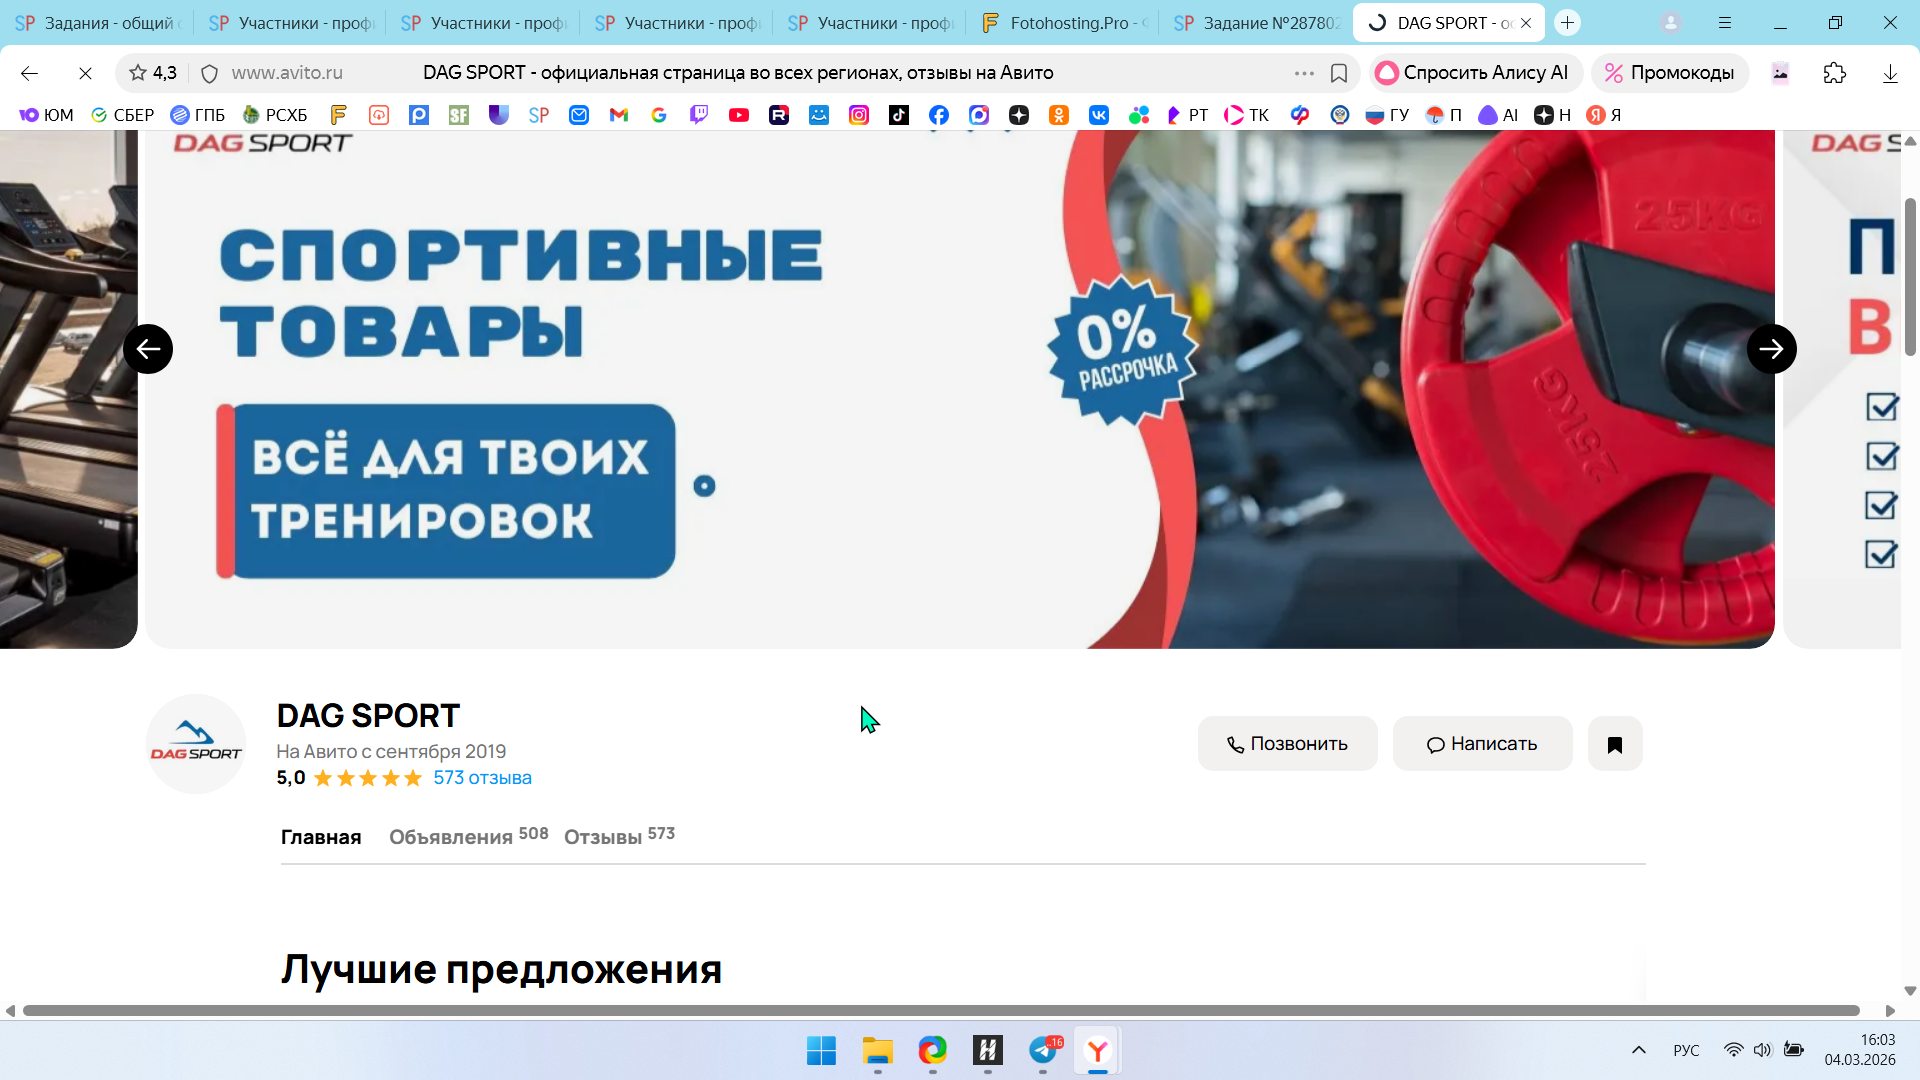Switch to the Отзывы 573 tab

point(618,836)
